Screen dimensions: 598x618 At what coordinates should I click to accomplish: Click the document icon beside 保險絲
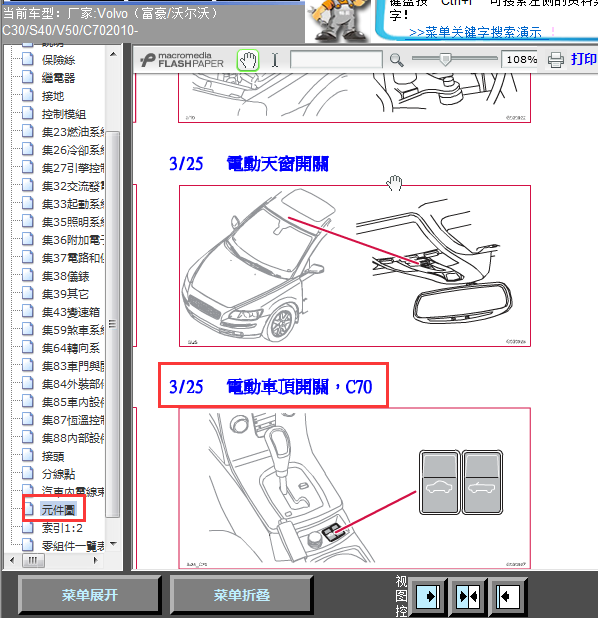(x=28, y=59)
